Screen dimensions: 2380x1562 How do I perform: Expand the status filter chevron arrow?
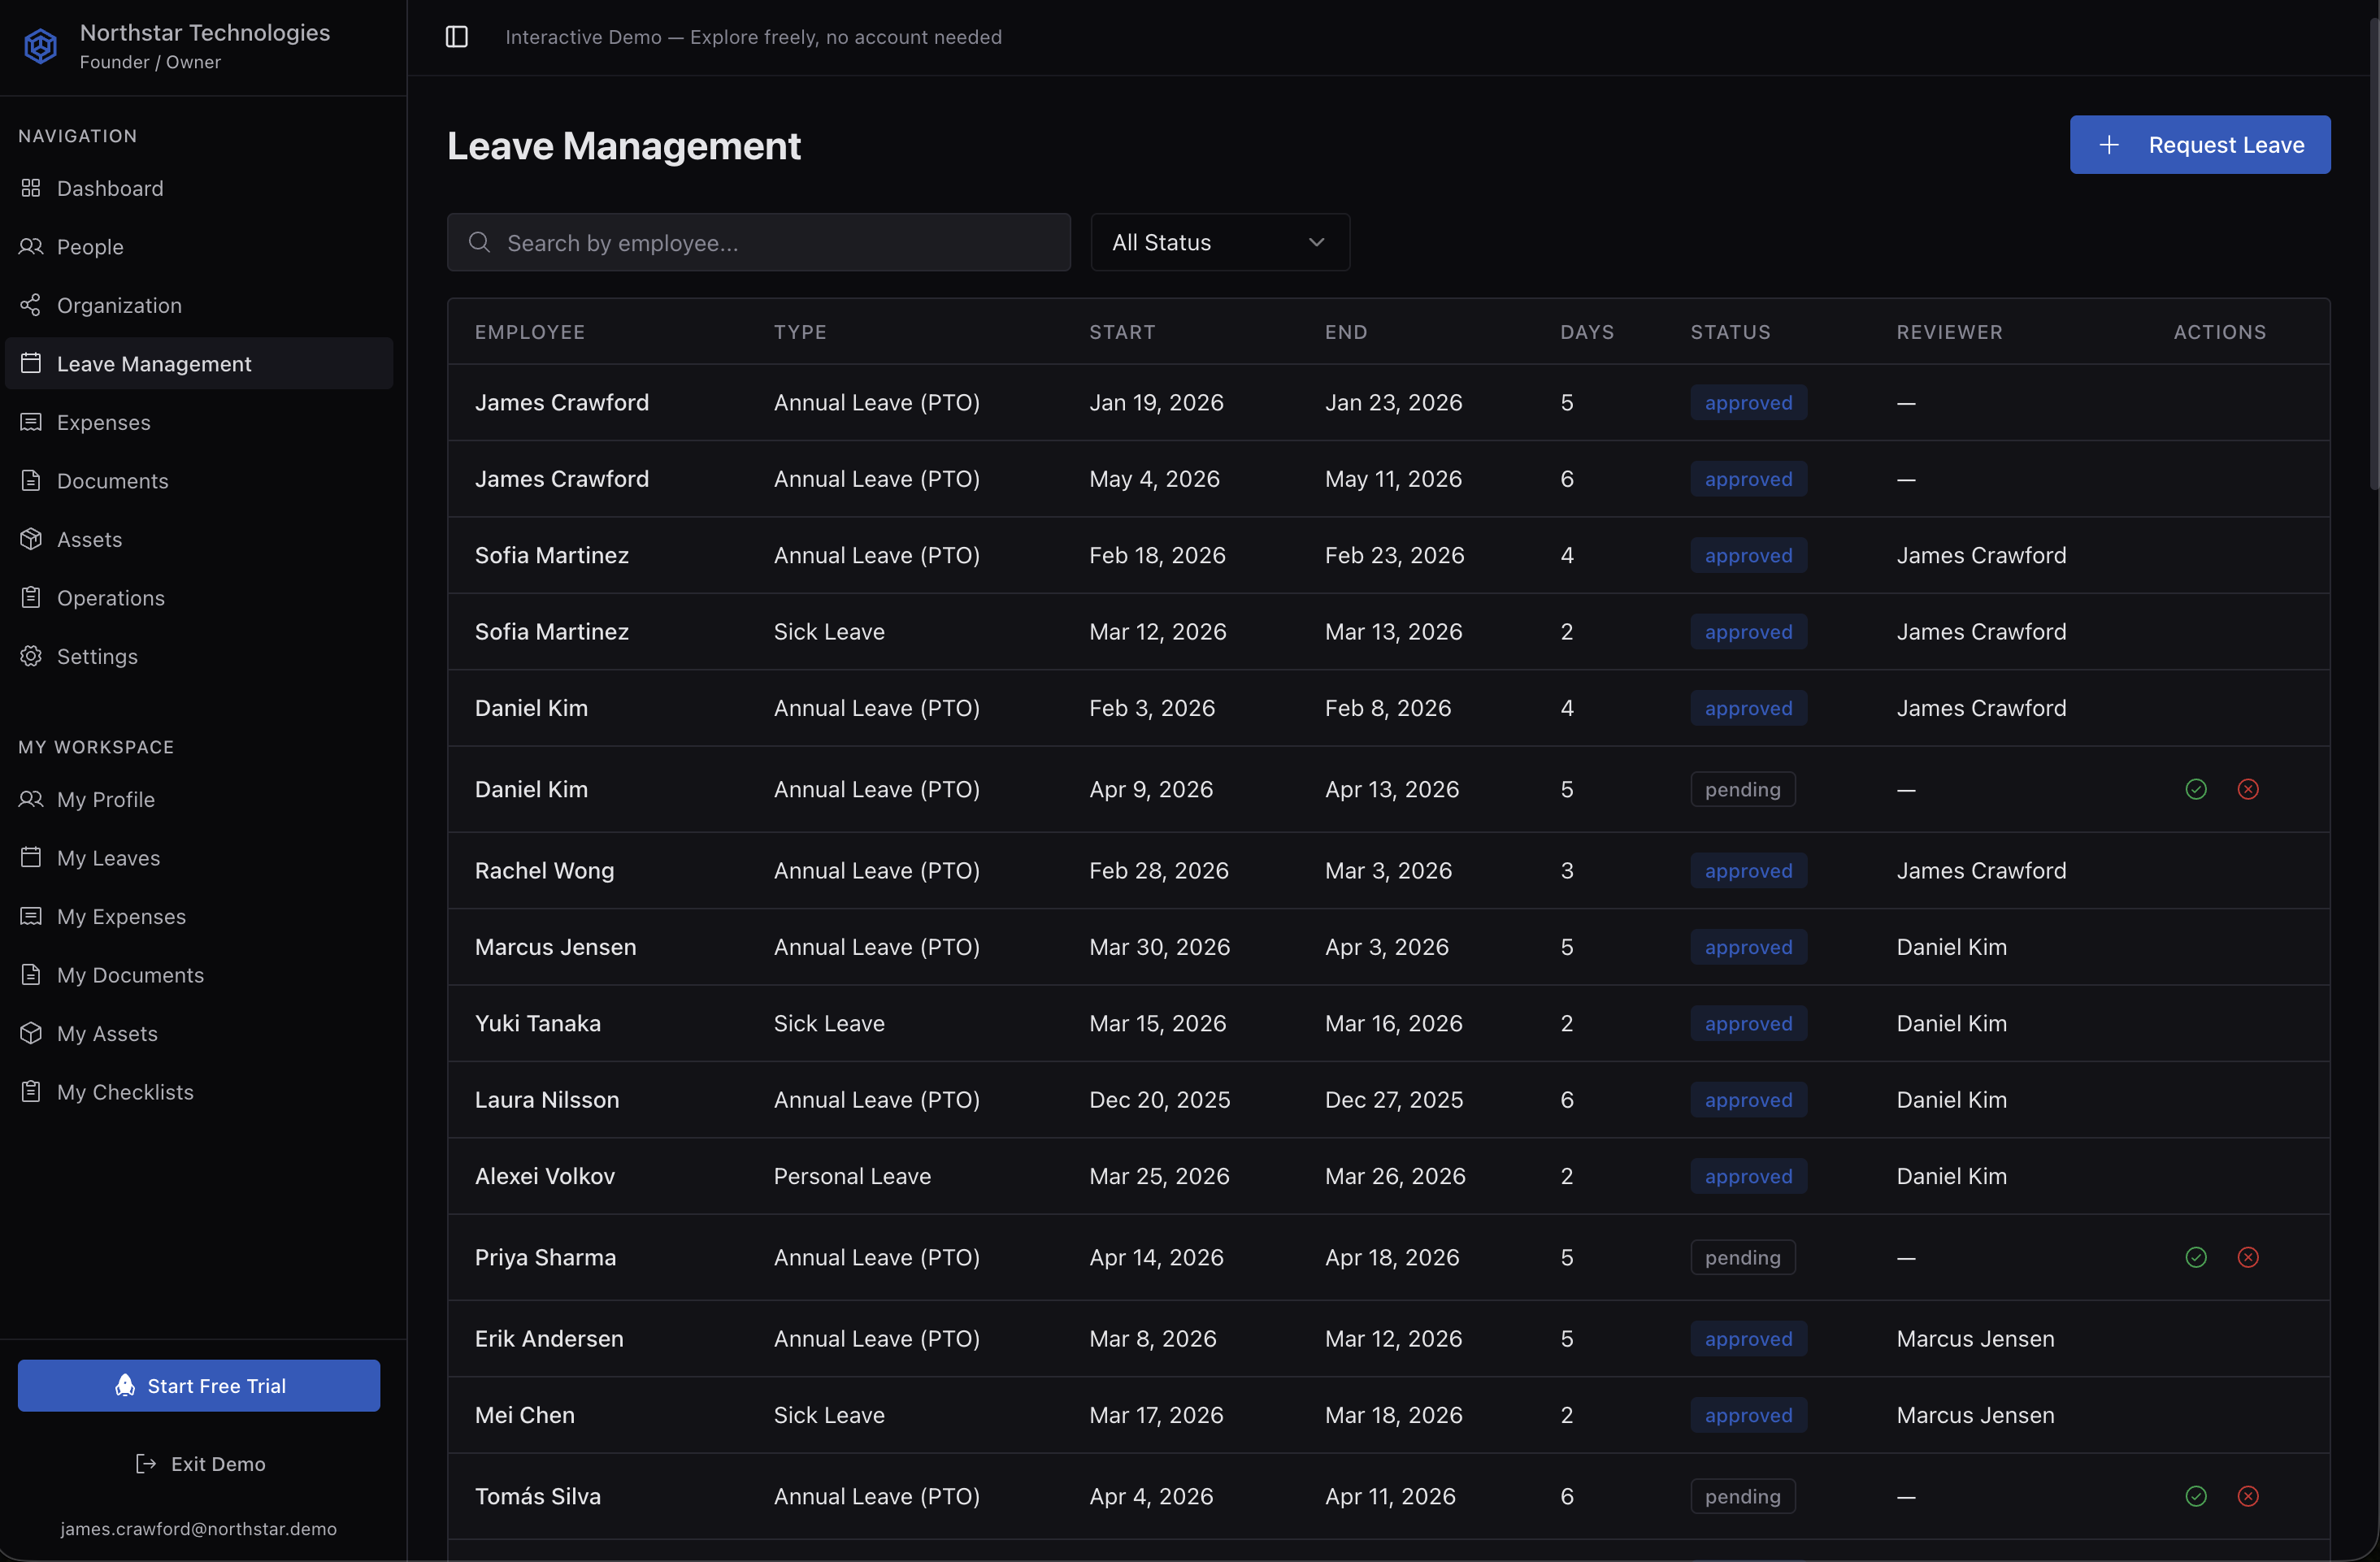[x=1316, y=242]
